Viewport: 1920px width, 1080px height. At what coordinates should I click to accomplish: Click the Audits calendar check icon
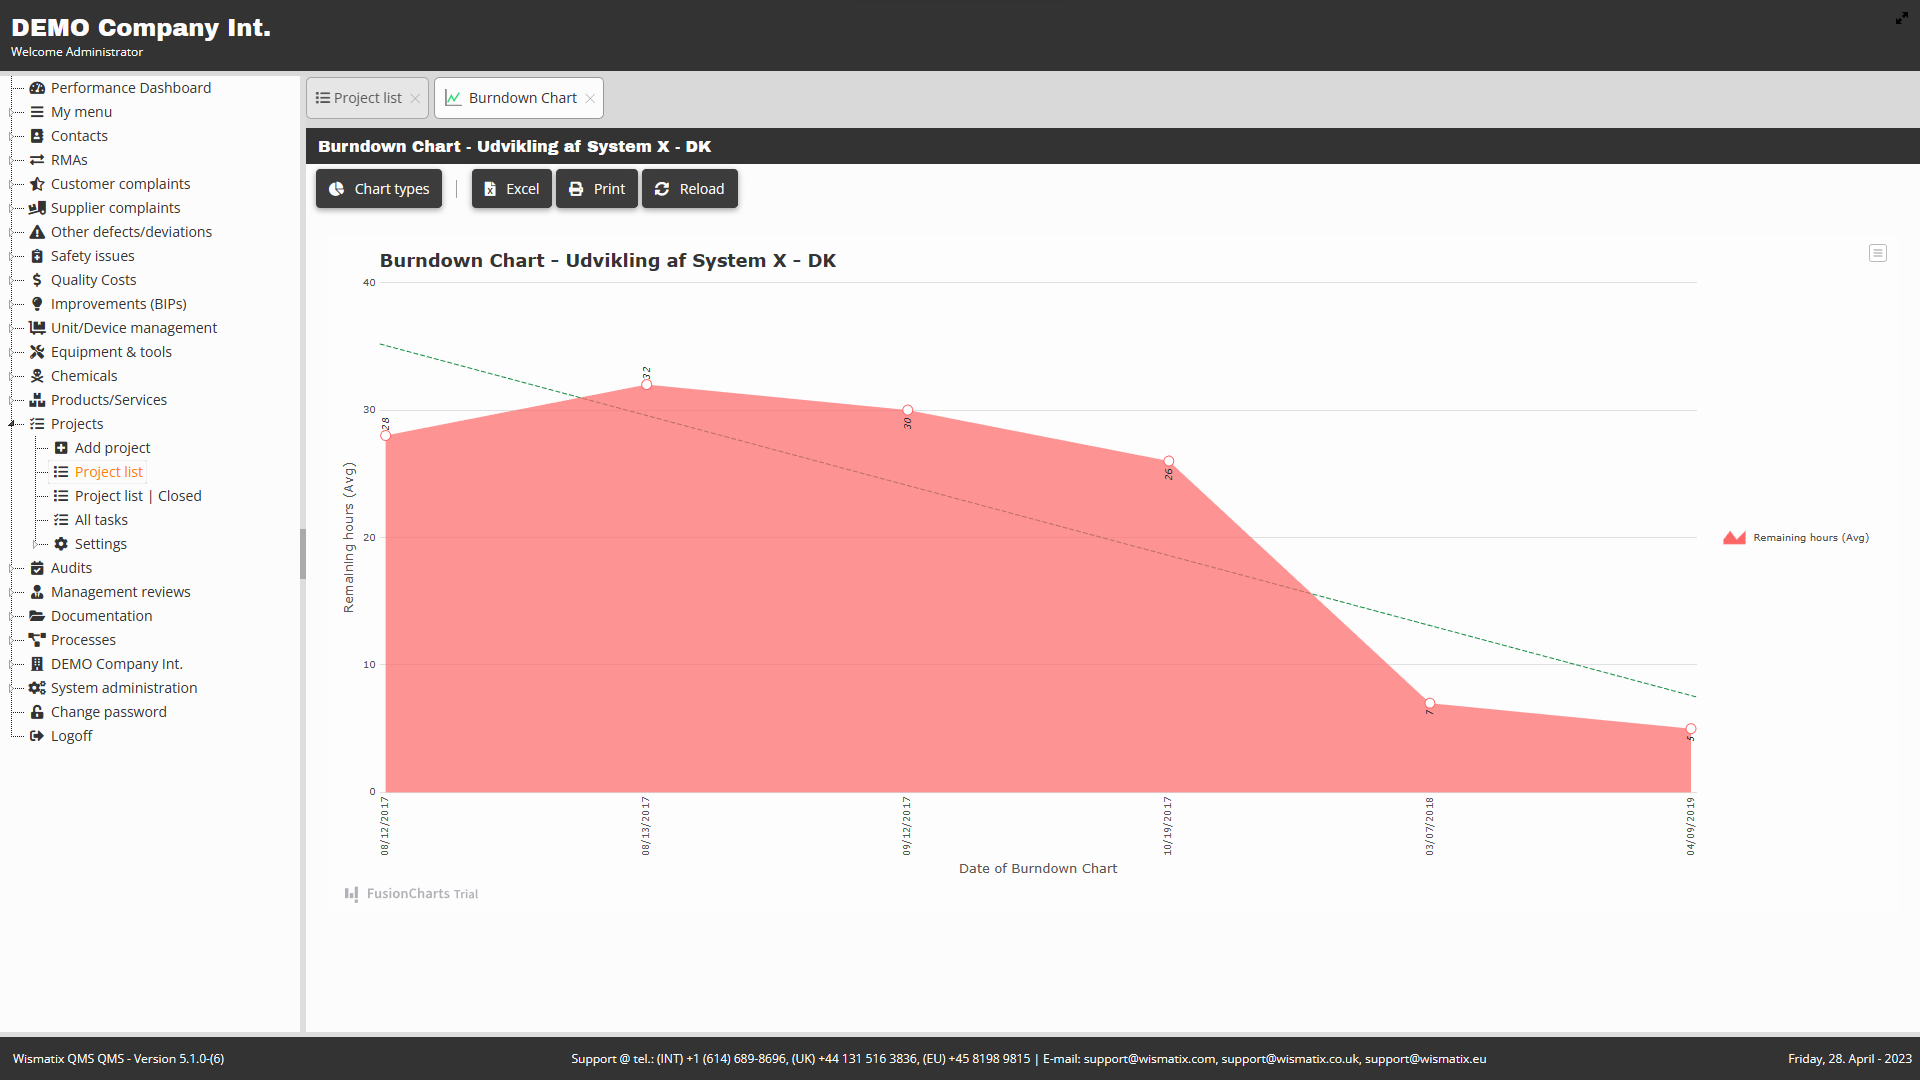(37, 568)
